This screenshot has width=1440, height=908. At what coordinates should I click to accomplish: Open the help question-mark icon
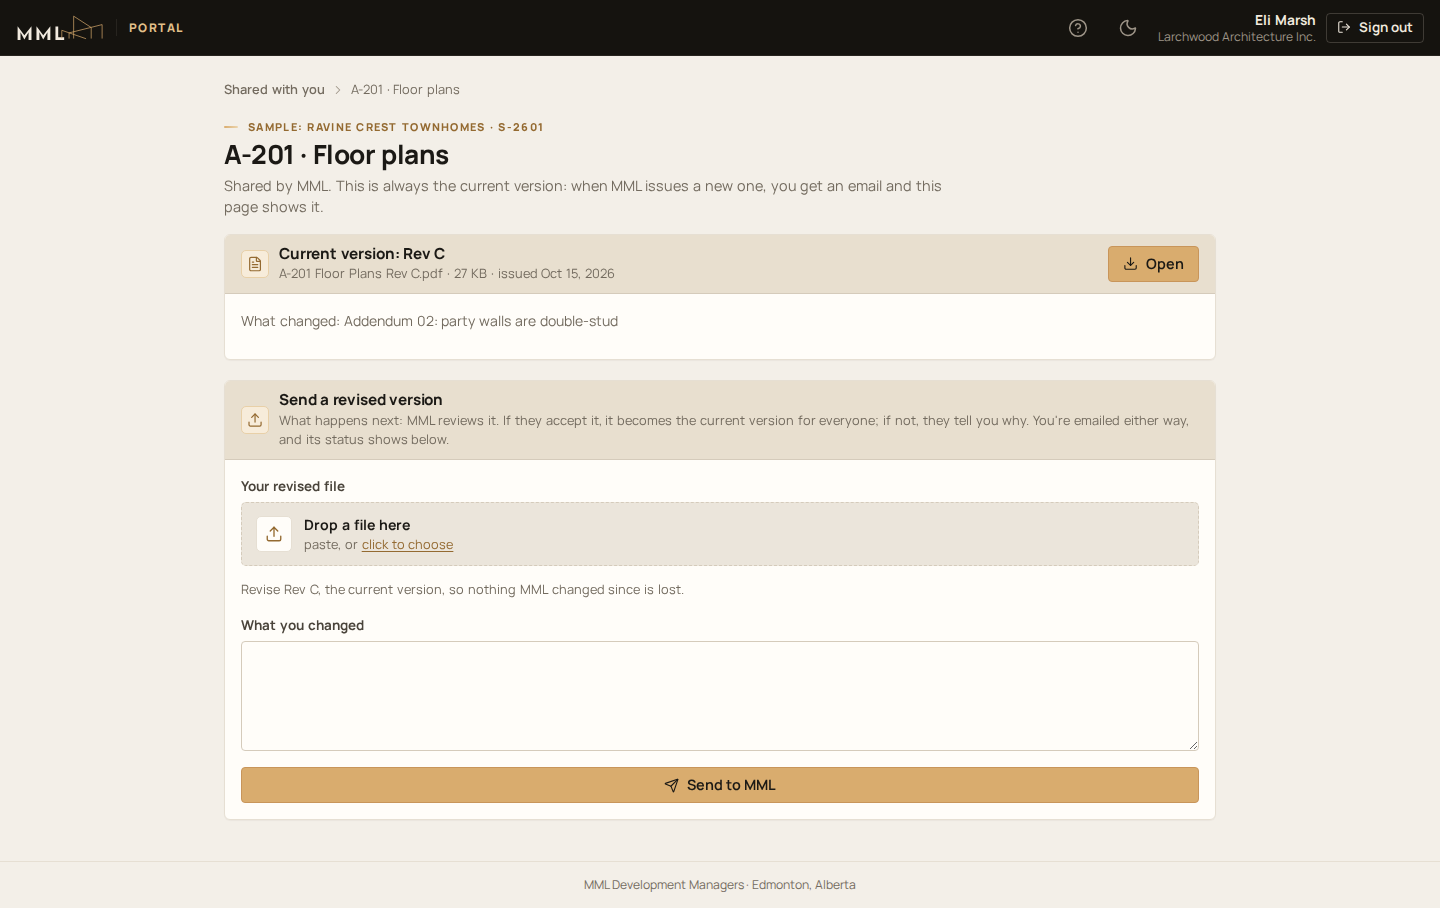click(x=1078, y=28)
